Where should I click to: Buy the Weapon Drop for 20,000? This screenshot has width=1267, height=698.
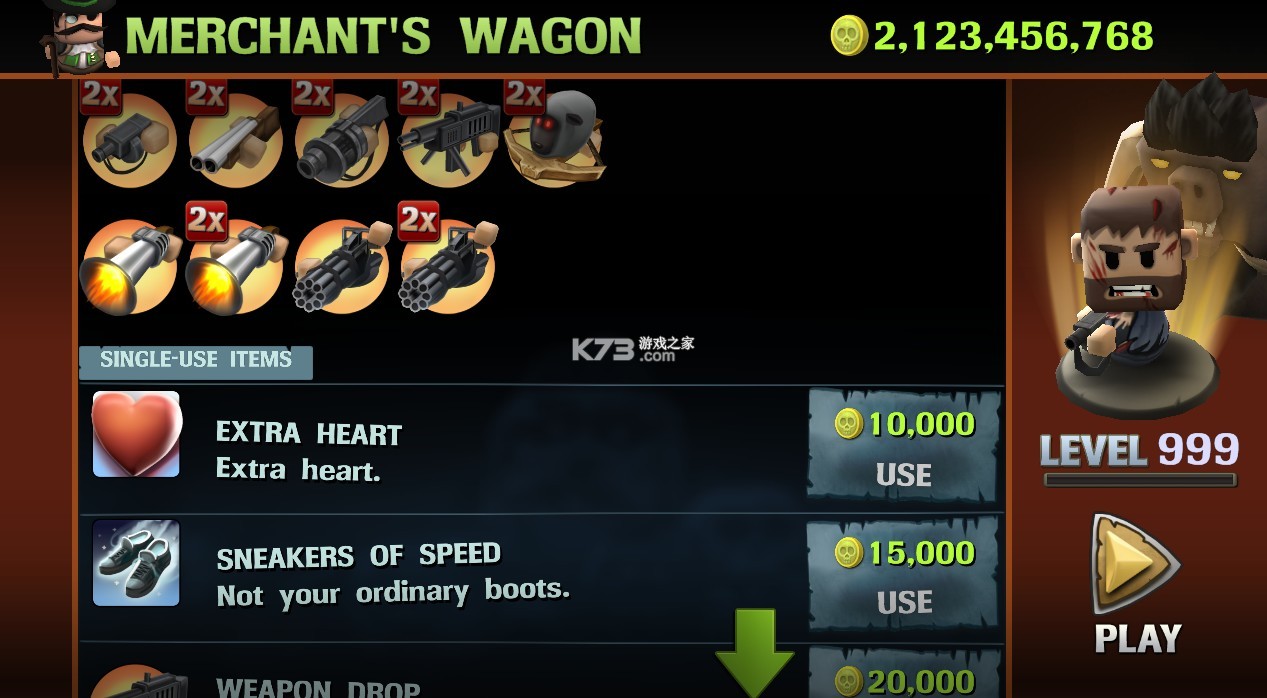pyautogui.click(x=904, y=673)
